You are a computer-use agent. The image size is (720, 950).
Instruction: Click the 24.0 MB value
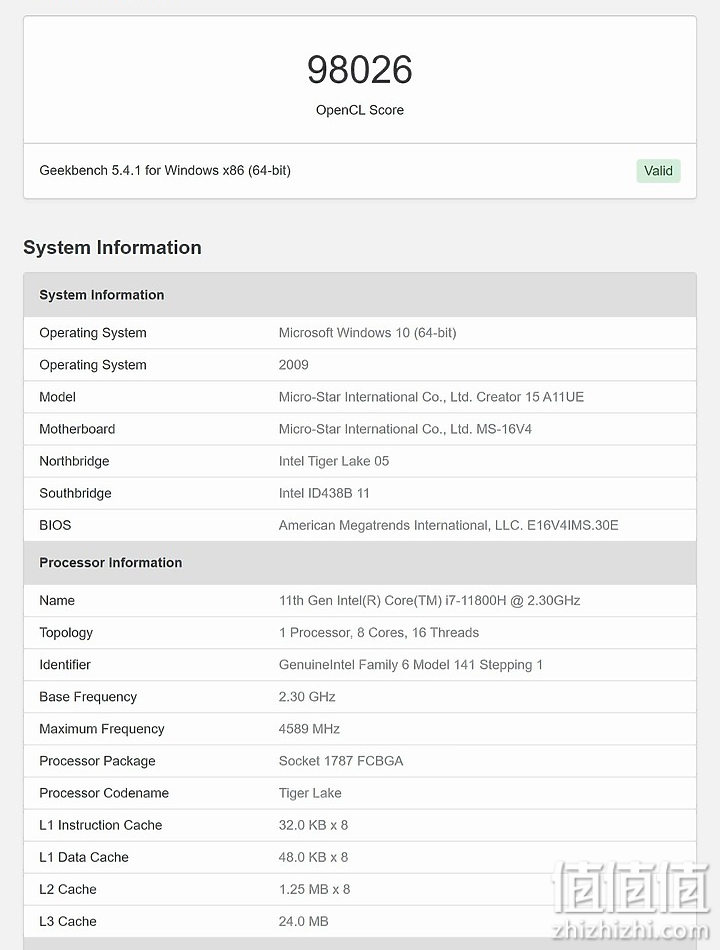304,922
